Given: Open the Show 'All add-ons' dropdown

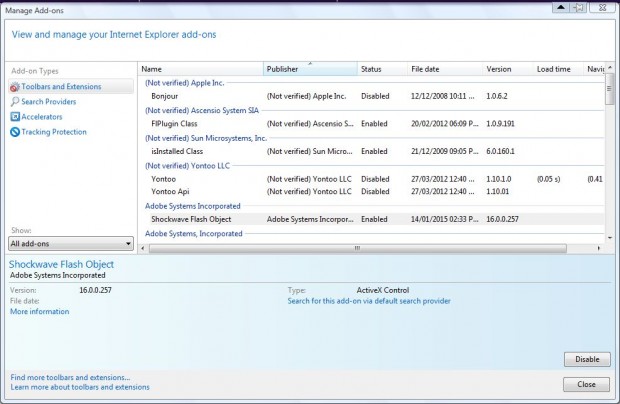Looking at the screenshot, I should coord(71,244).
